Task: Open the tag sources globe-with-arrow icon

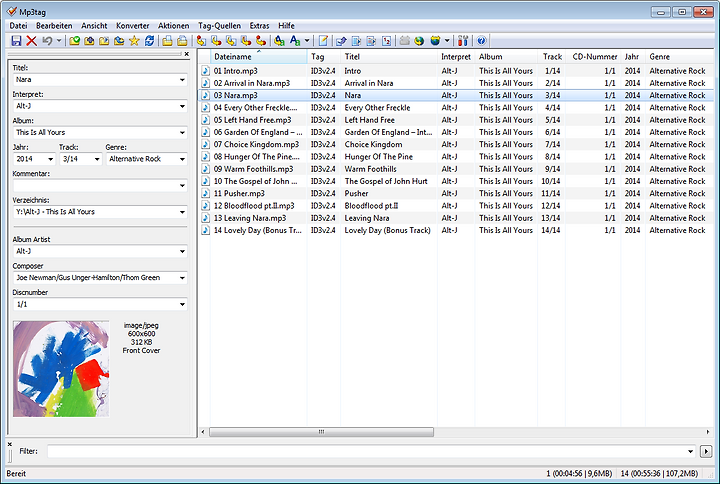Action: (x=435, y=41)
